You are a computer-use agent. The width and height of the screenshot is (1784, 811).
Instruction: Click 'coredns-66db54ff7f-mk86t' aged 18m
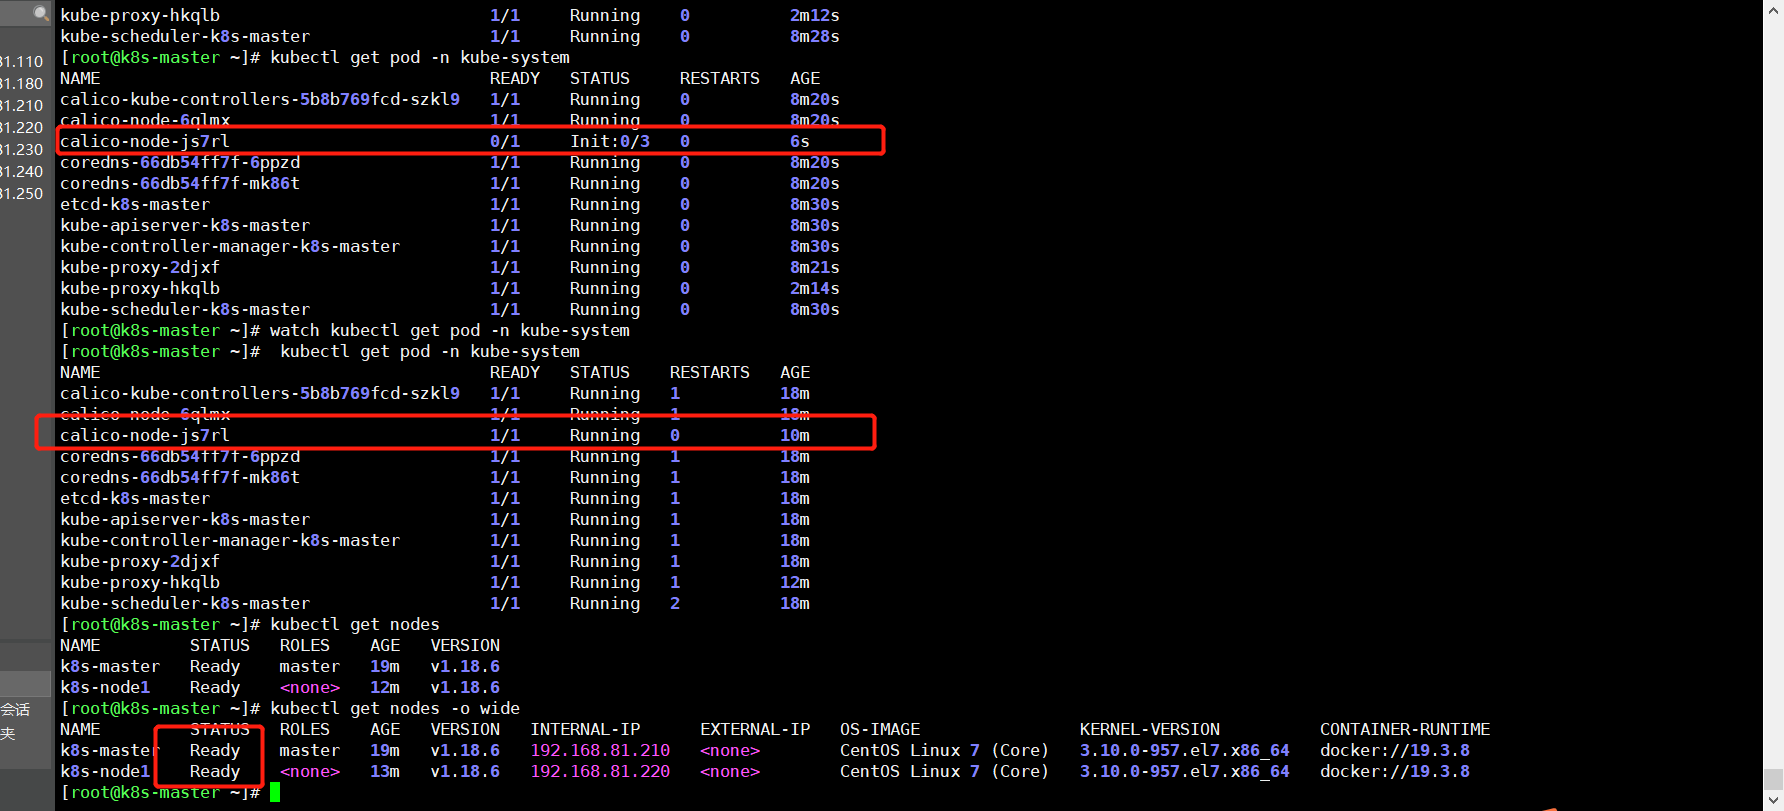(180, 477)
